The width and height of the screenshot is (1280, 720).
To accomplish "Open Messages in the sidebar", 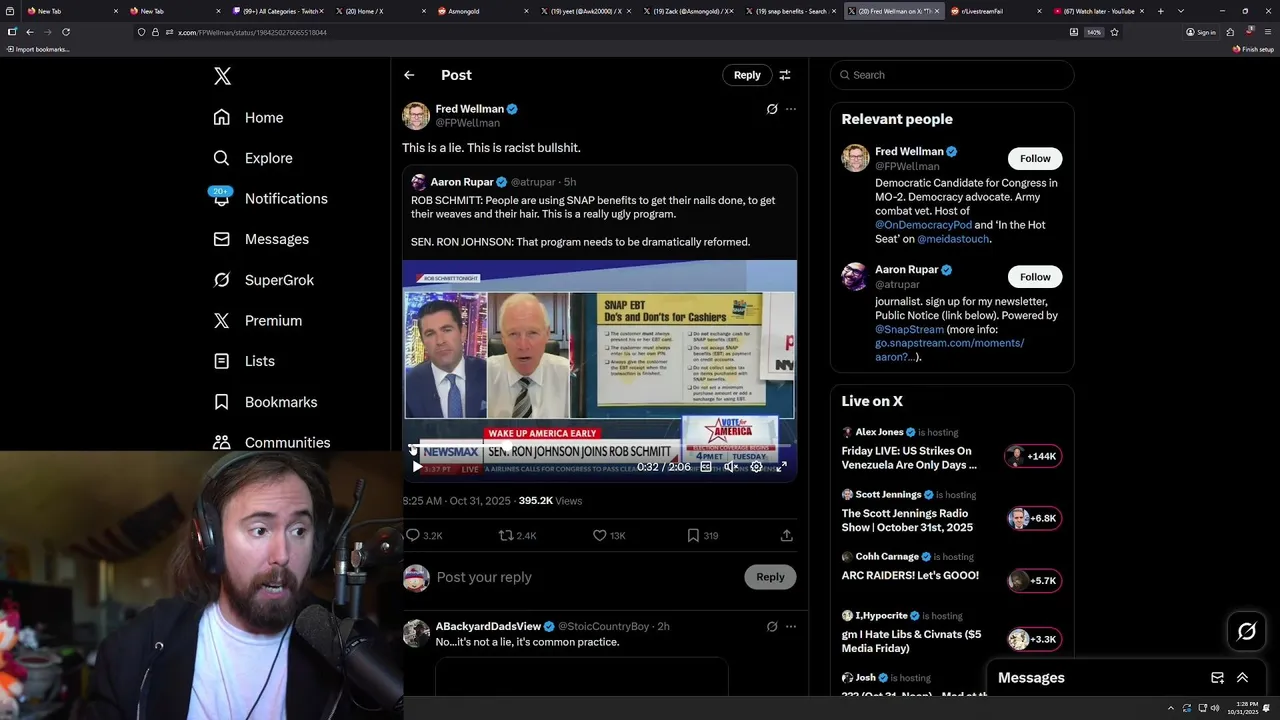I will (261, 239).
